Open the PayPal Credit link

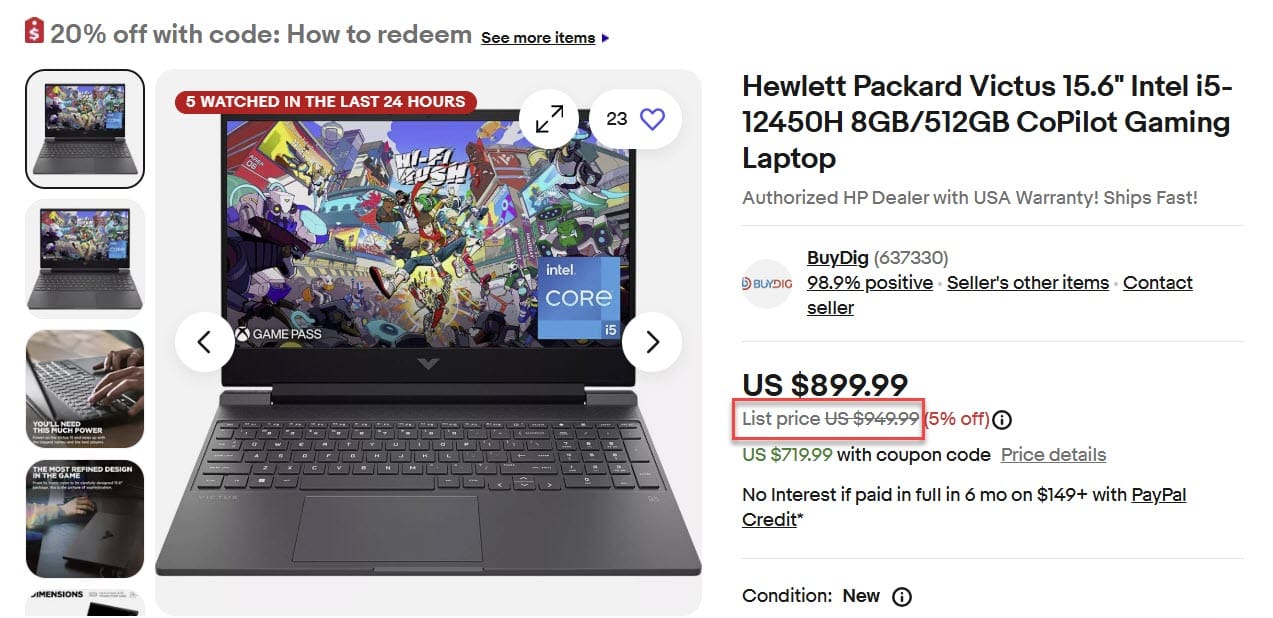[x=1158, y=495]
